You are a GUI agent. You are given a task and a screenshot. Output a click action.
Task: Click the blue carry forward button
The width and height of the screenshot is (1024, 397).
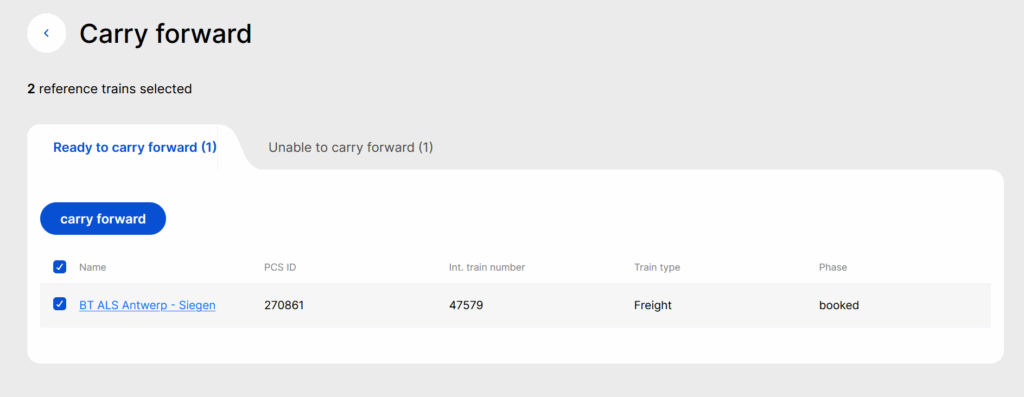tap(103, 219)
